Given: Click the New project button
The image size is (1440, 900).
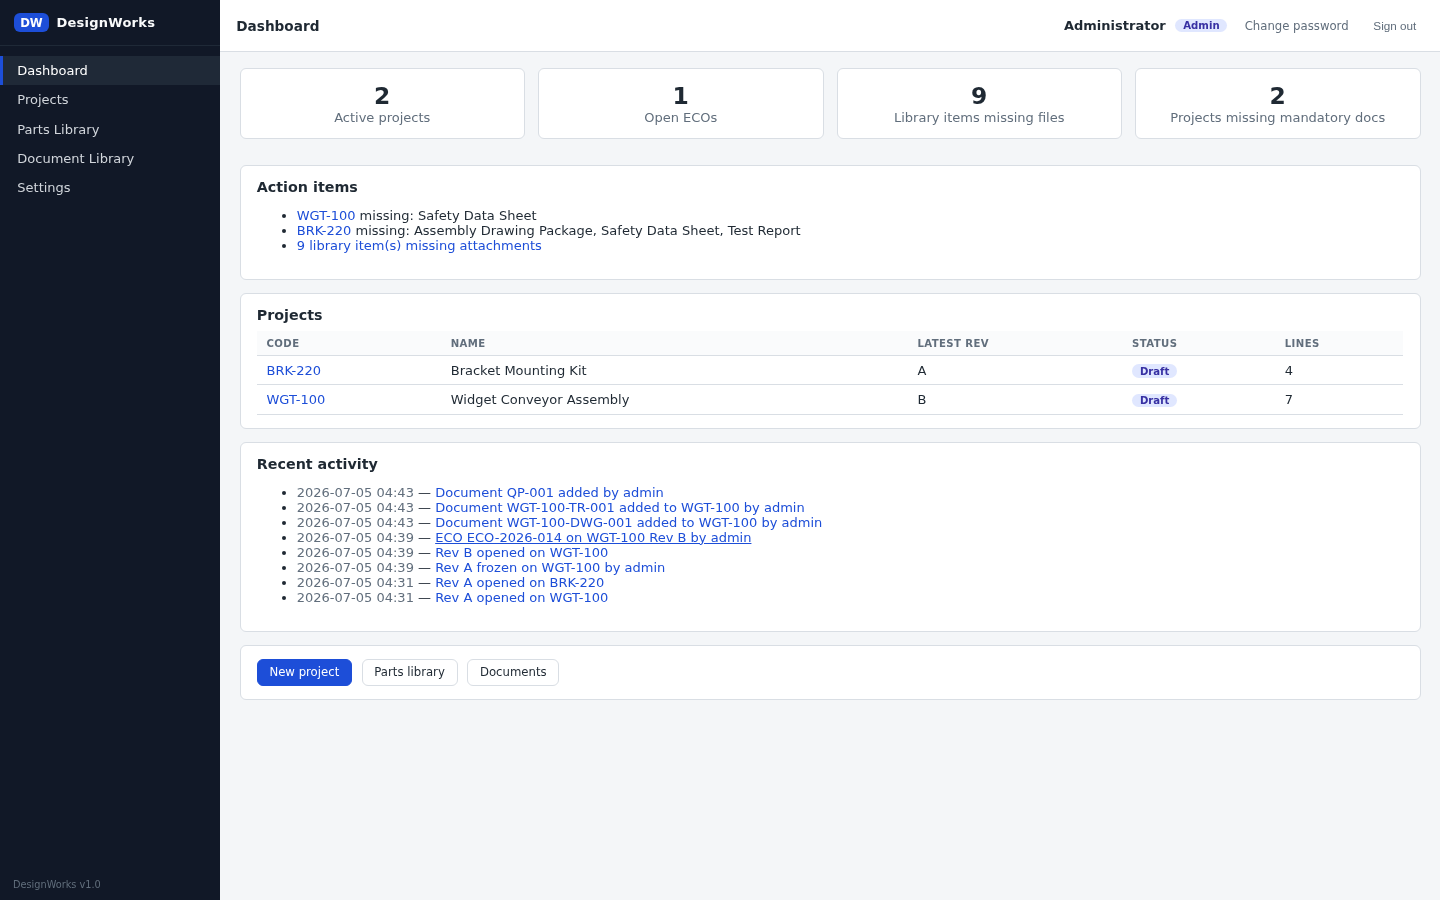Looking at the screenshot, I should click(x=304, y=672).
